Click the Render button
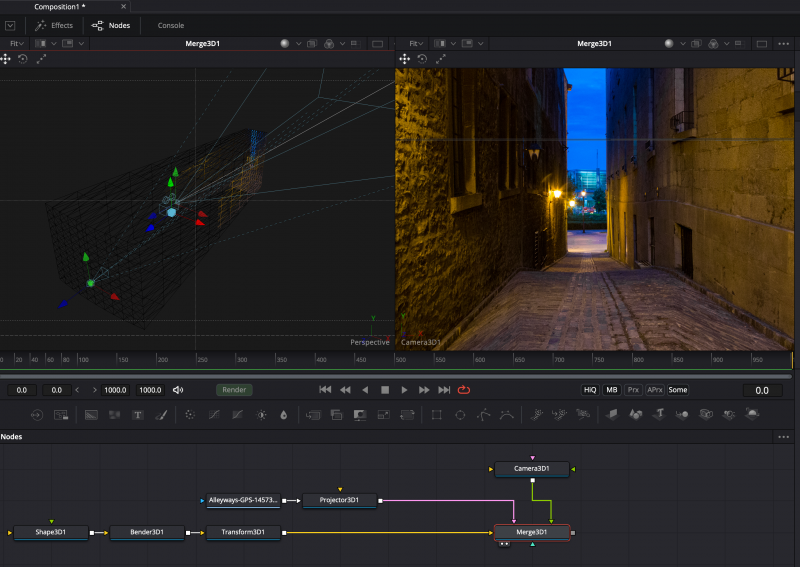Viewport: 800px width, 567px height. coord(235,390)
